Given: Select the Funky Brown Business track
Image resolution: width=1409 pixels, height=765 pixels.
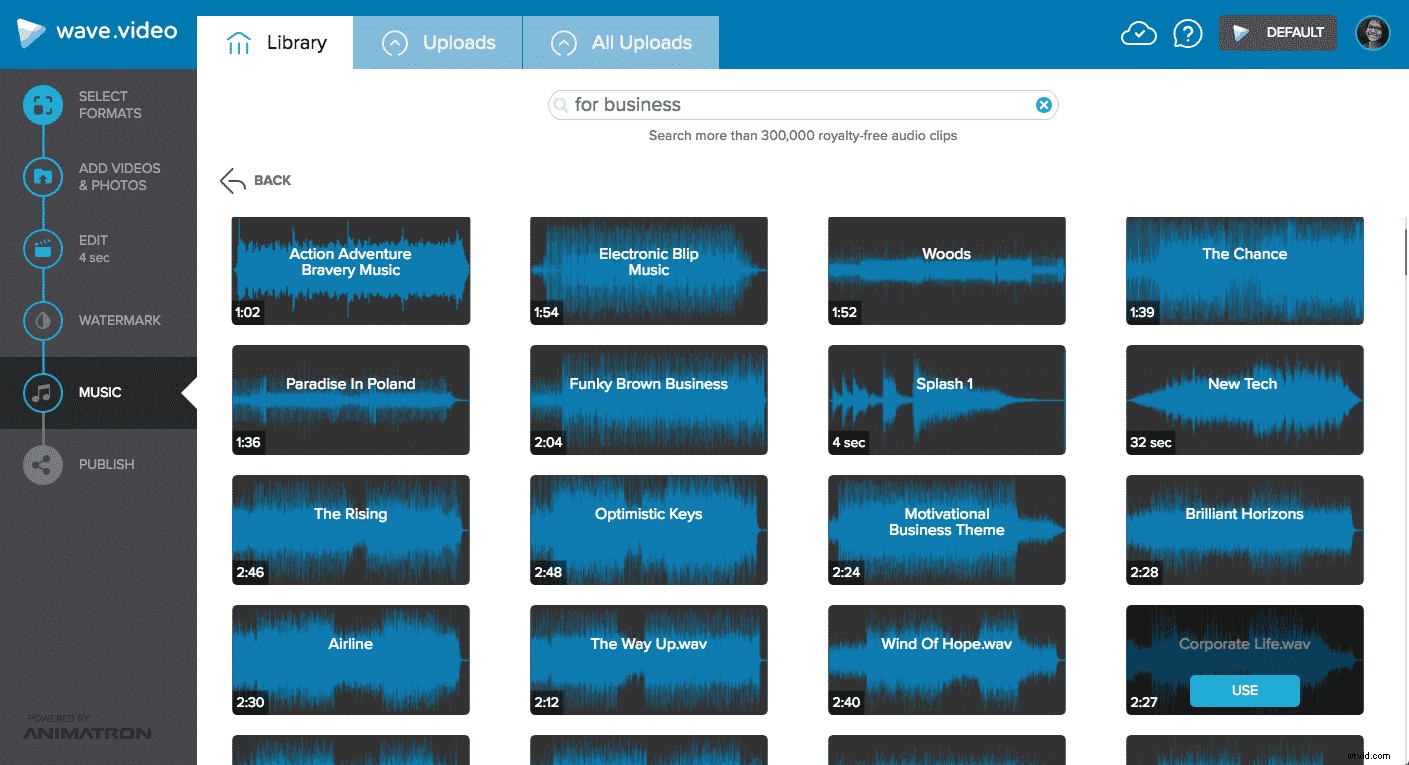Looking at the screenshot, I should point(648,399).
